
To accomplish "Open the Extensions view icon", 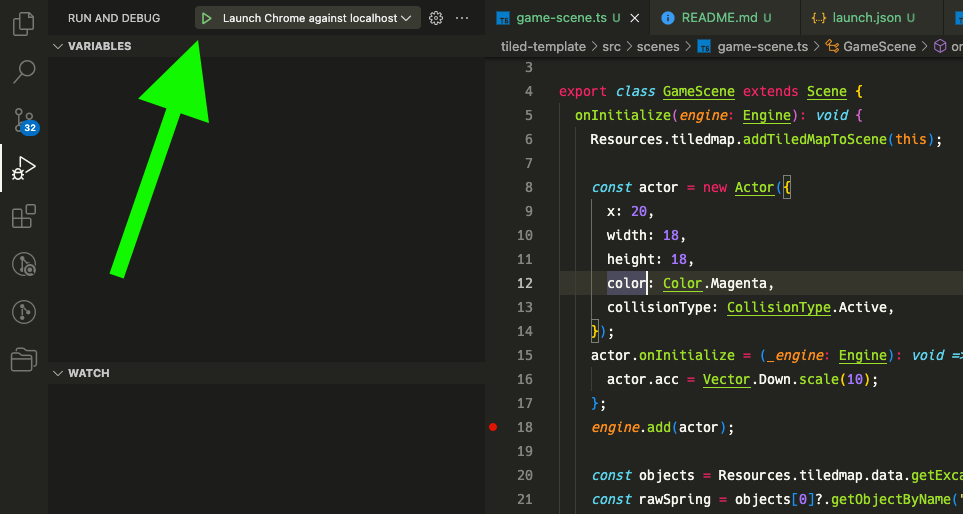I will 23,216.
